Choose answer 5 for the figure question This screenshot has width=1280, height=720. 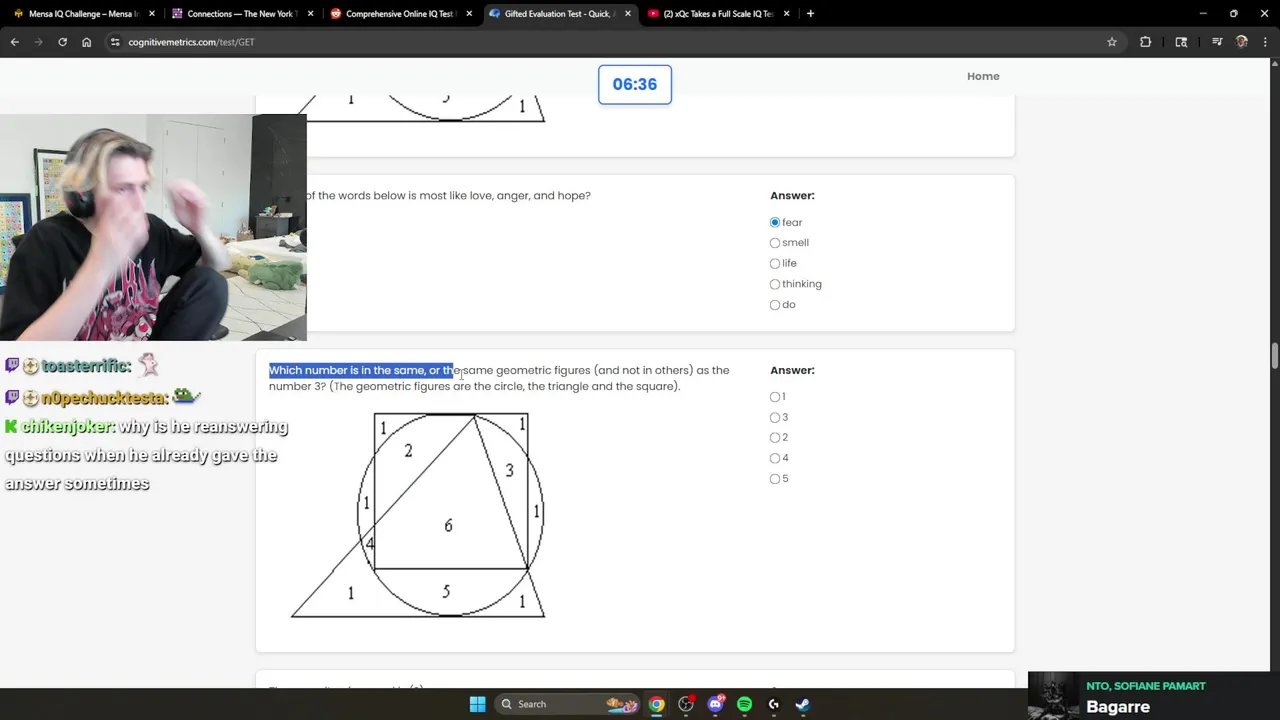775,479
